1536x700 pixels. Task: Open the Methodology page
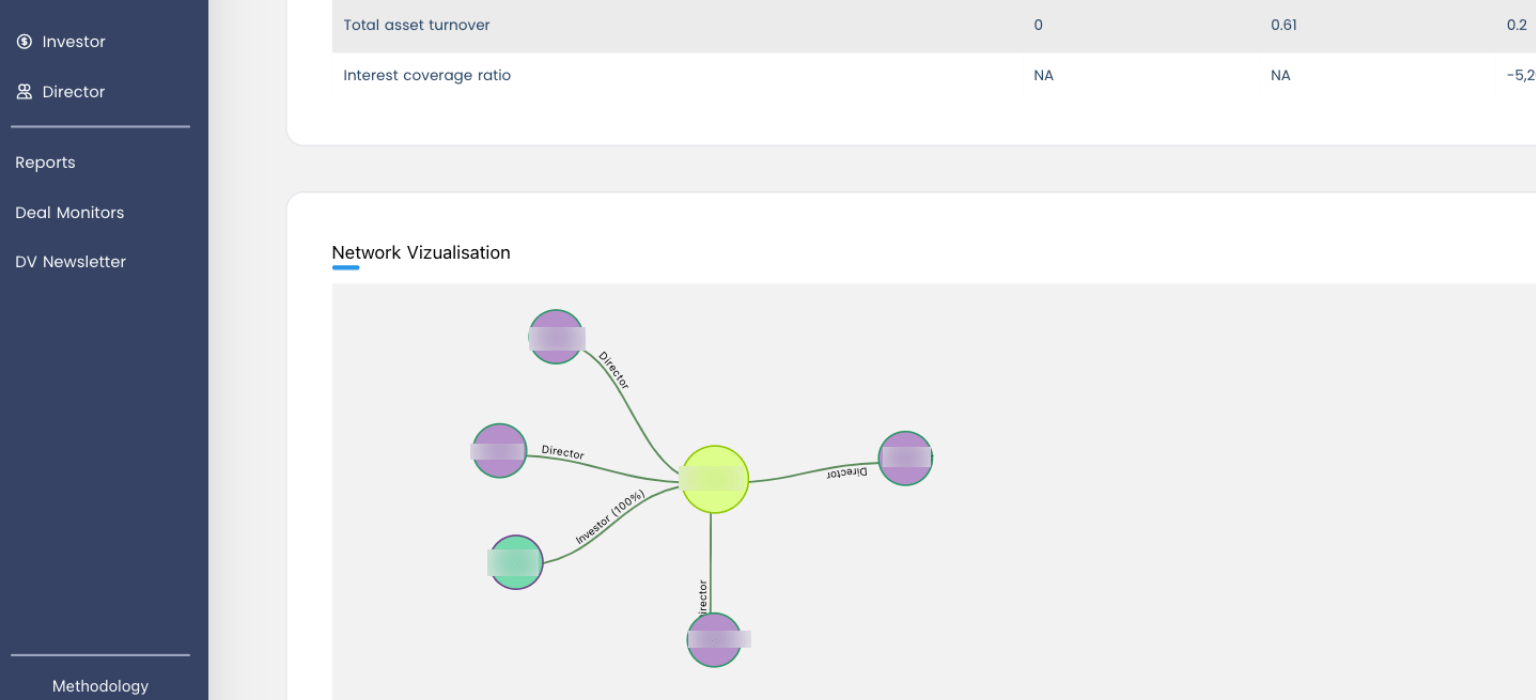click(x=99, y=686)
